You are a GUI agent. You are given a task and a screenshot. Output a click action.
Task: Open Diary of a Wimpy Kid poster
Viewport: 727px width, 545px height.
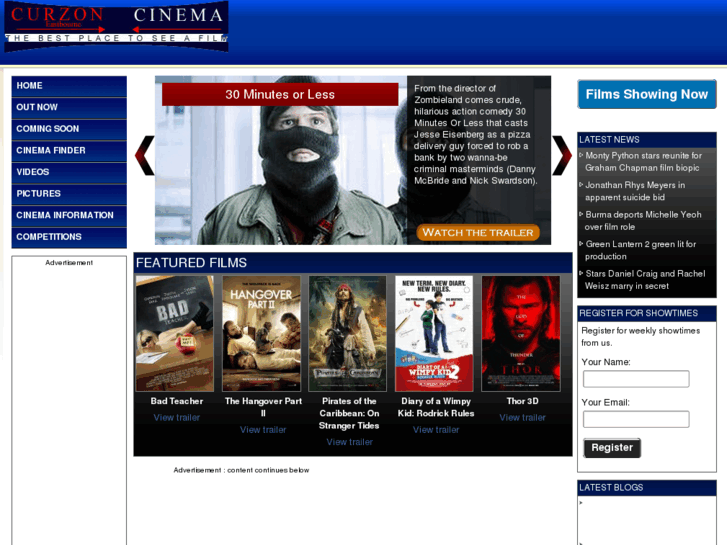click(x=434, y=333)
